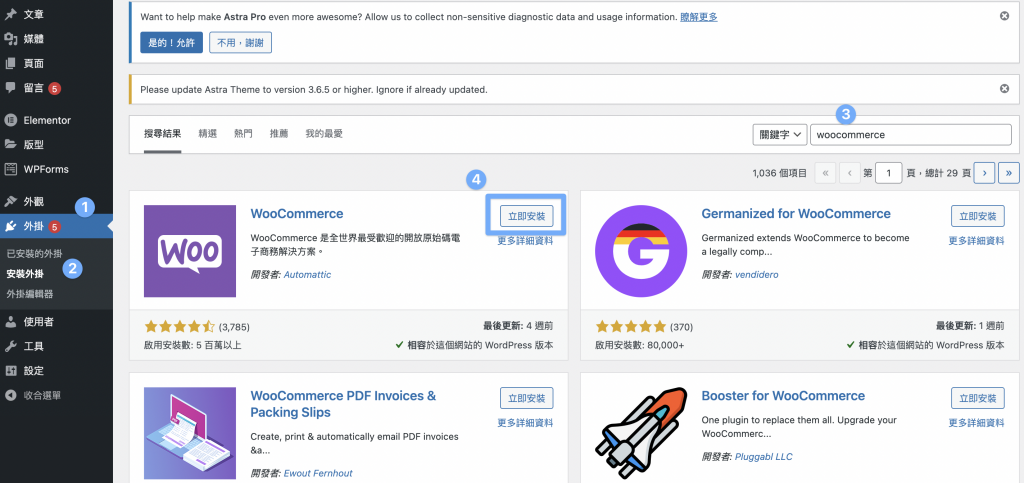Screen dimensions: 1024x483
Task: Open developer Pluggabl LLC link
Action: tap(763, 457)
